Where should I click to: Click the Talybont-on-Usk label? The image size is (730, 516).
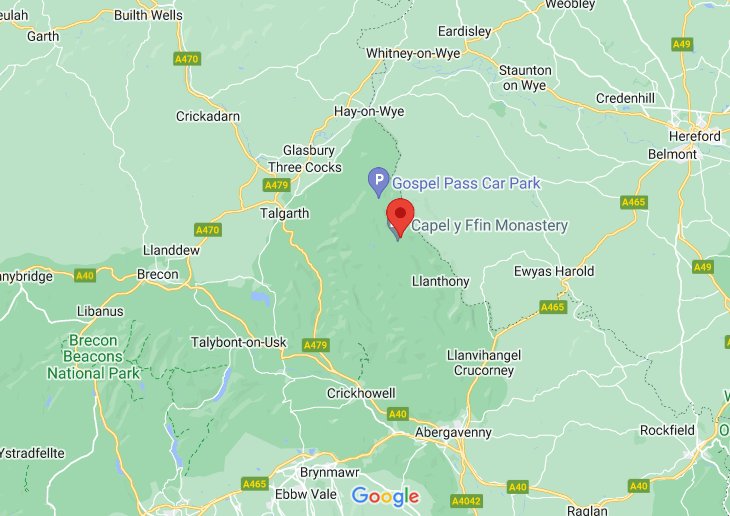(239, 343)
